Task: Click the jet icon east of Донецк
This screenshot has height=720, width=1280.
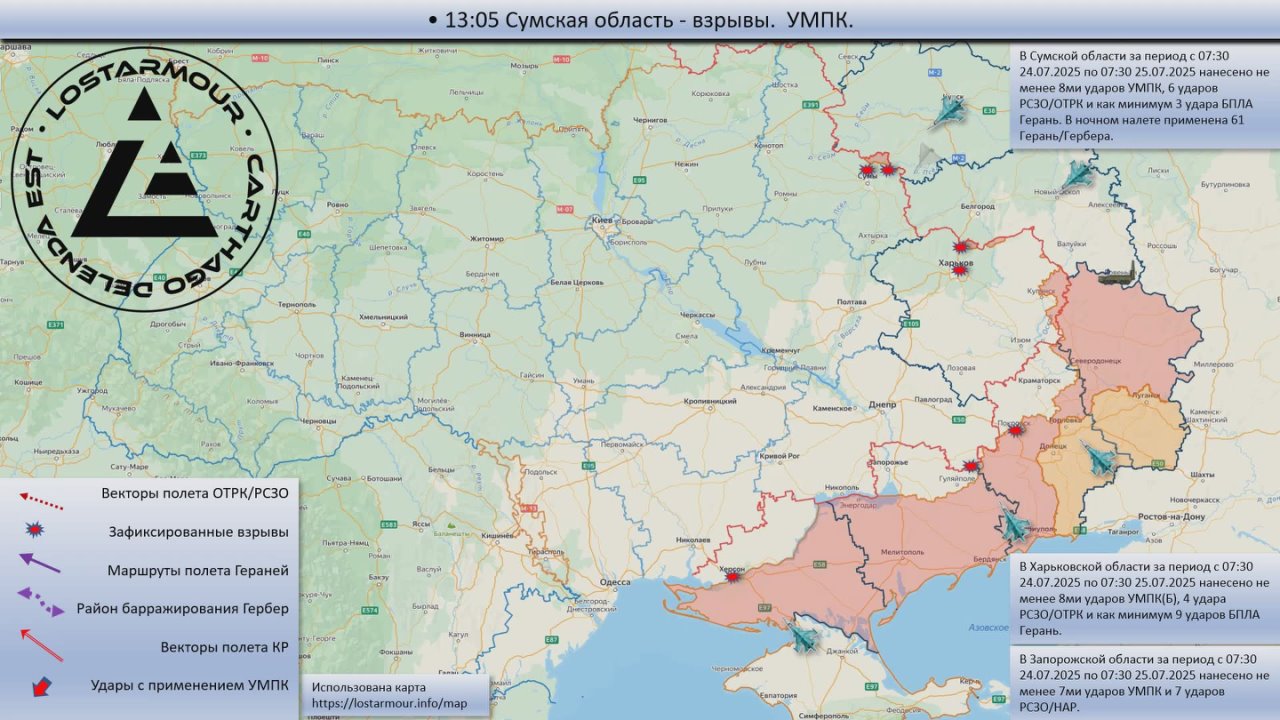Action: click(x=1100, y=459)
